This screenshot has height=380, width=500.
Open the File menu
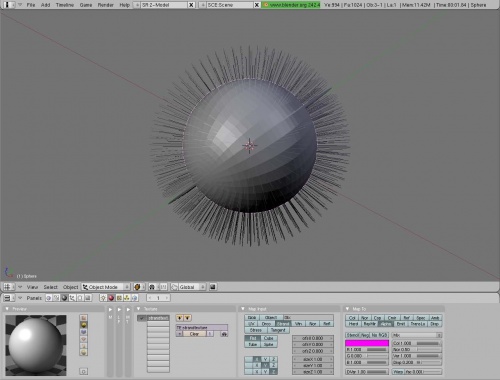click(31, 5)
